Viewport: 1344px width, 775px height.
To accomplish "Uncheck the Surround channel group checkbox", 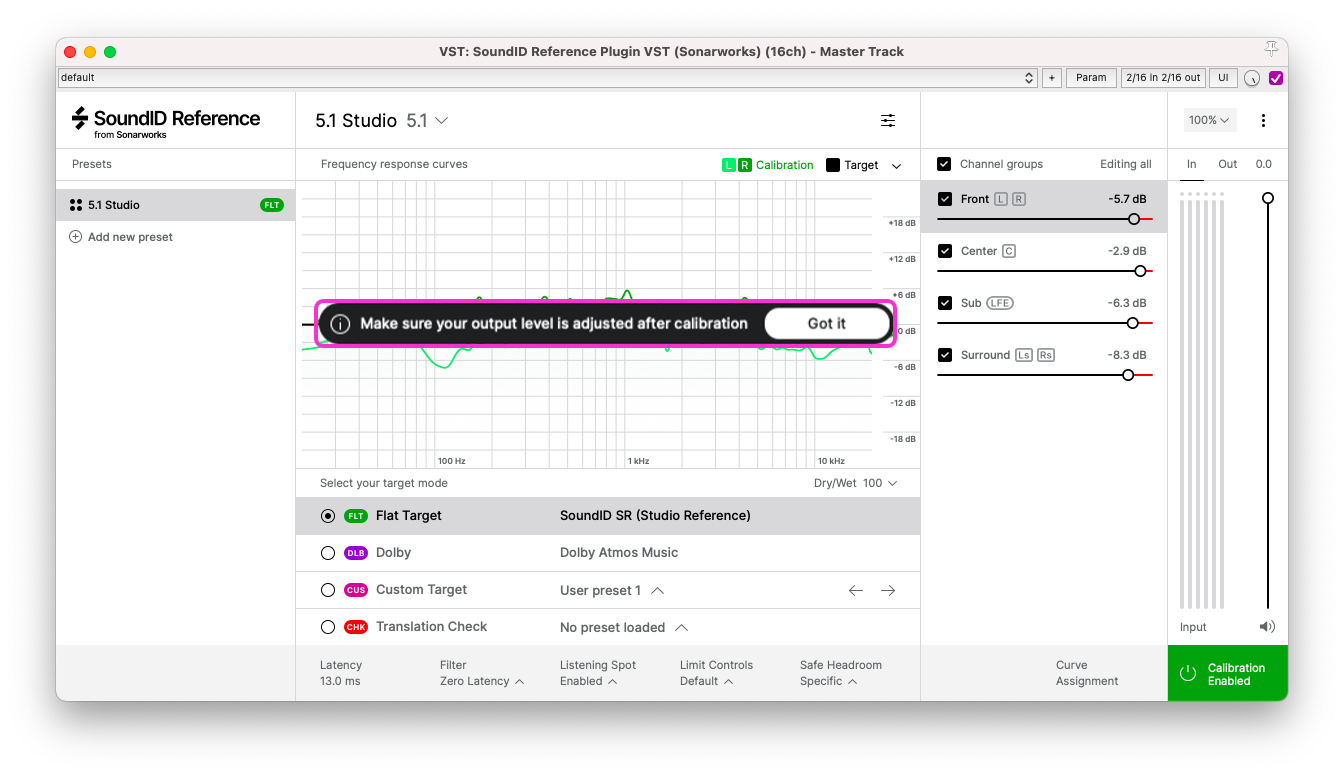I will [x=945, y=355].
